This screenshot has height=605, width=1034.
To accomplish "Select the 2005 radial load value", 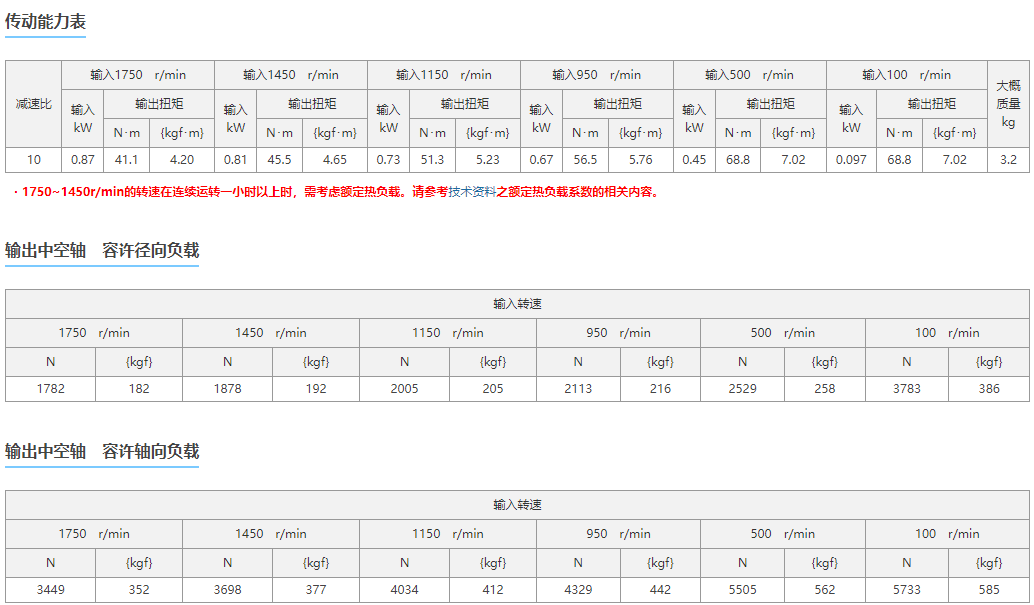I will [404, 389].
